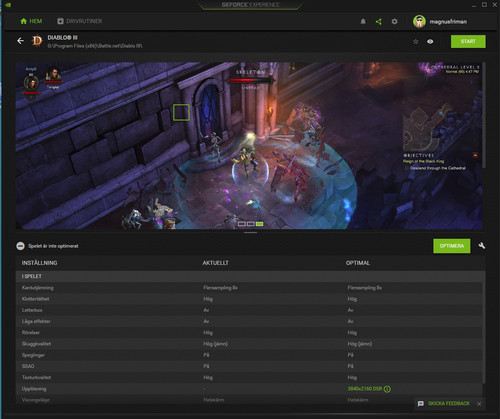Image resolution: width=500 pixels, height=419 pixels.
Task: Switch to the HEM tab
Action: [31, 21]
